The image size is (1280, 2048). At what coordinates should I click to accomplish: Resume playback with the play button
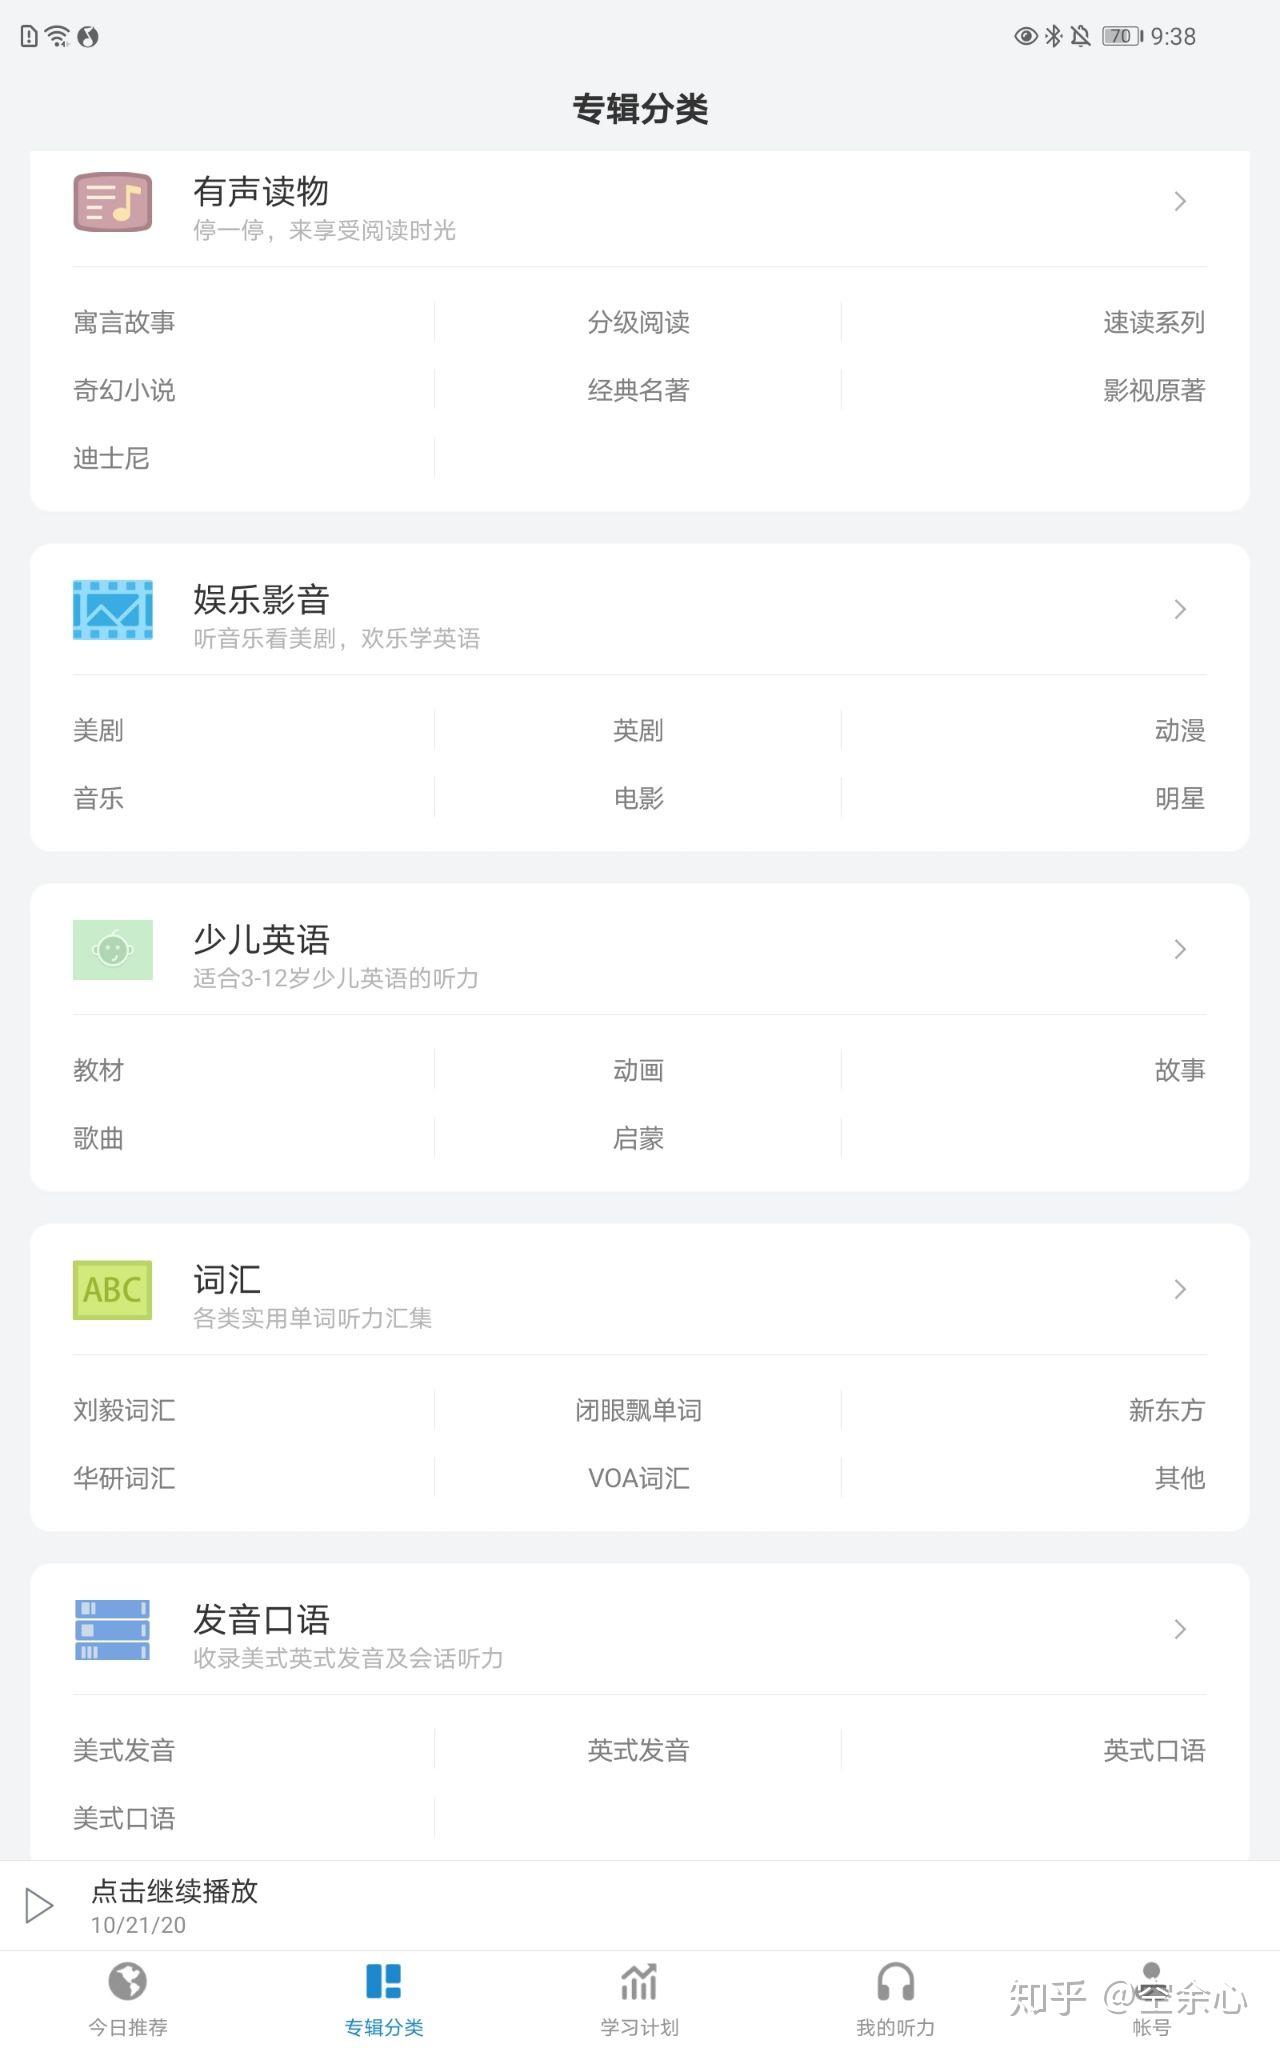(x=38, y=1905)
